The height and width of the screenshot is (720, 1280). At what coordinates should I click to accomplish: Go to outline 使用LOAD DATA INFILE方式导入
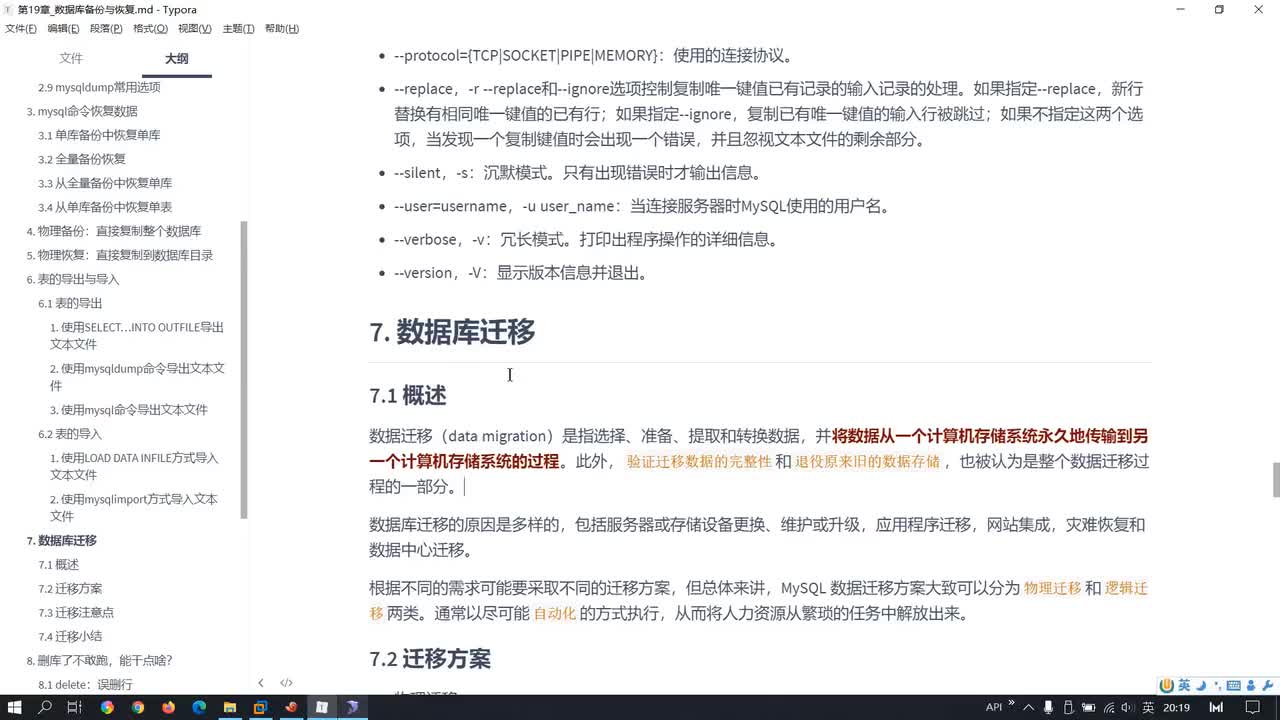[x=134, y=466]
